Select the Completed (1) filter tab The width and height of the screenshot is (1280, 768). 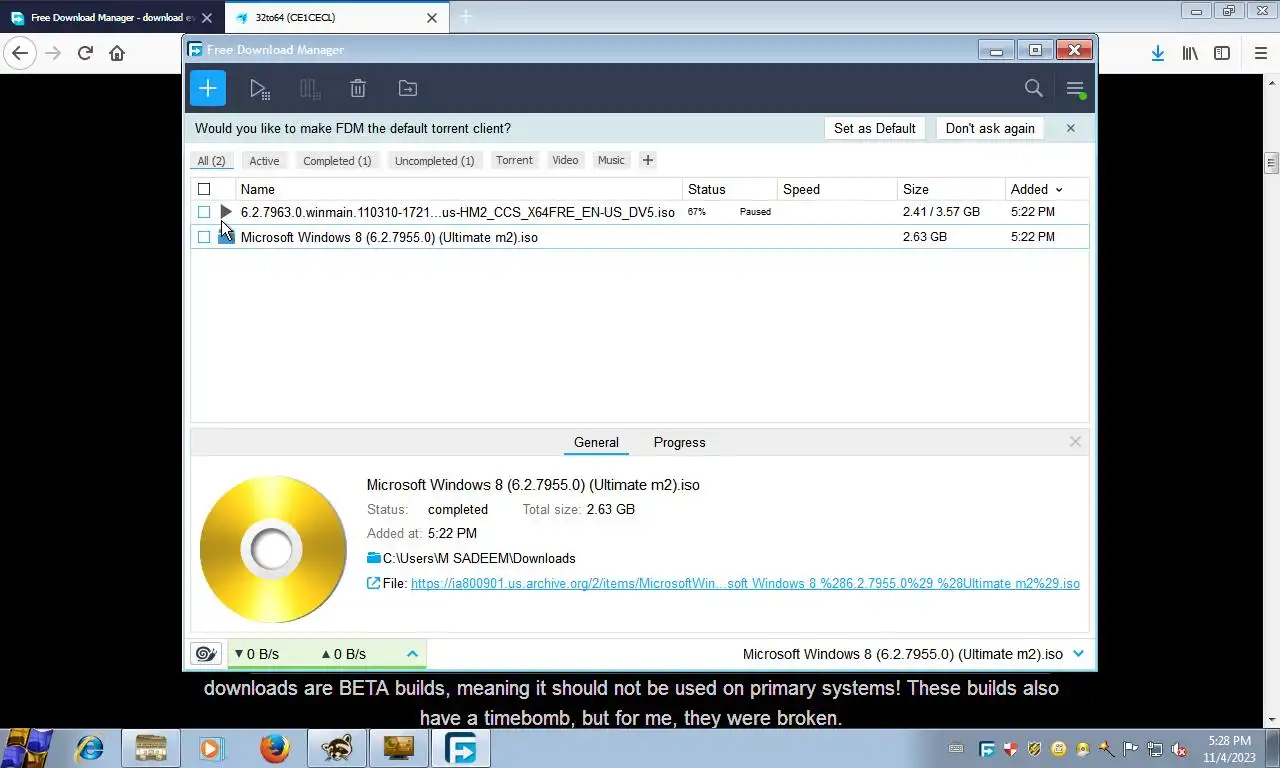[x=337, y=160]
